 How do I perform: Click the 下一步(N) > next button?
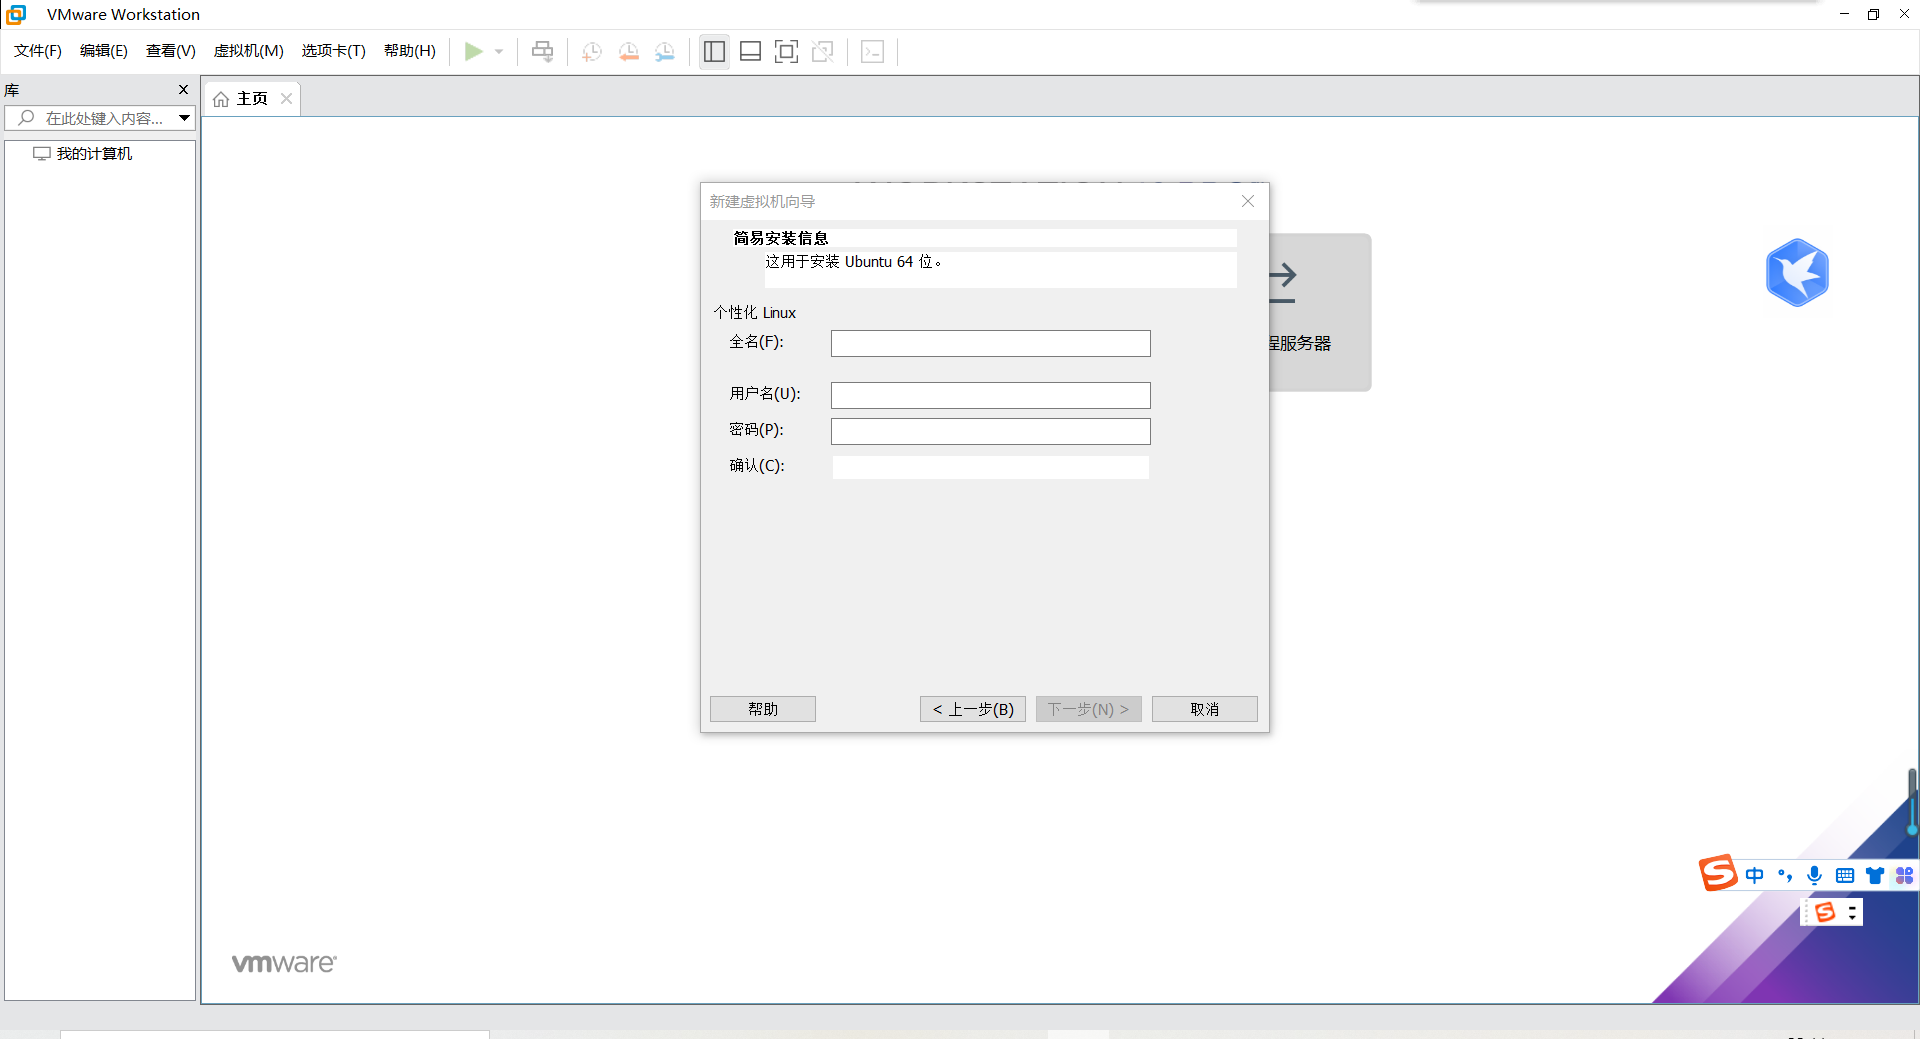[1089, 709]
